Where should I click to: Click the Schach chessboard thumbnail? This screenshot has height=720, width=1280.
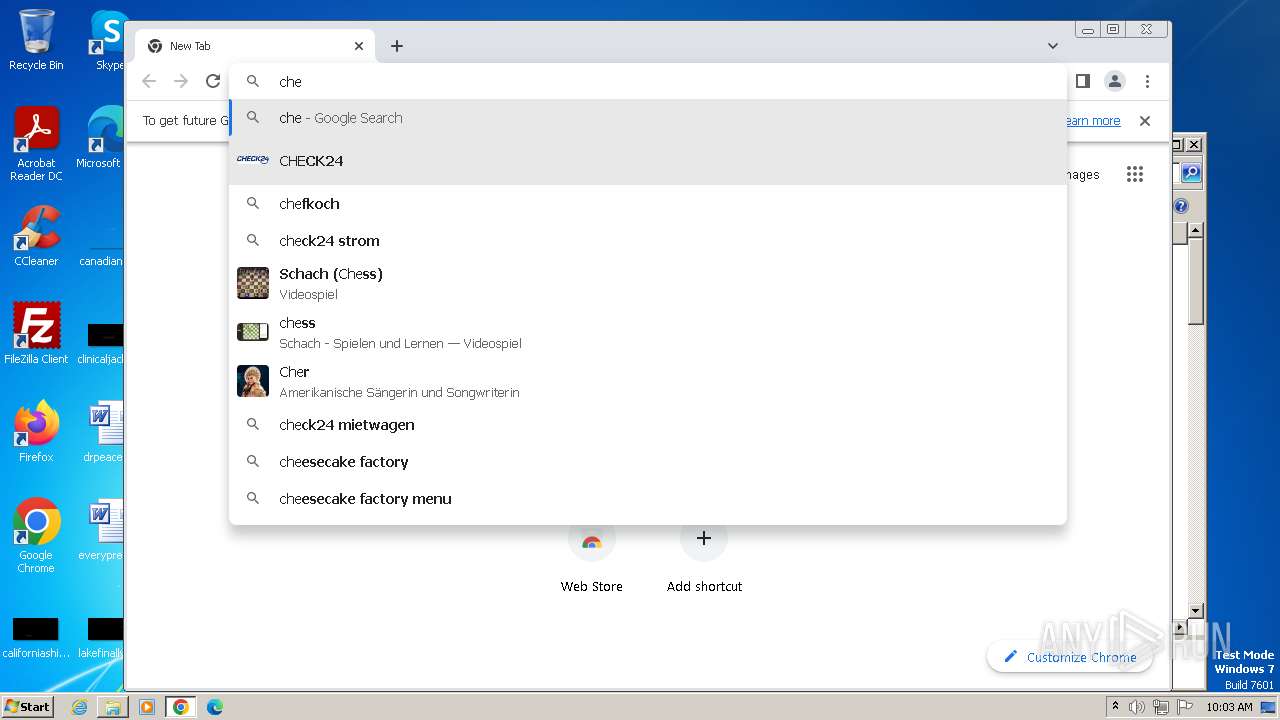(253, 283)
